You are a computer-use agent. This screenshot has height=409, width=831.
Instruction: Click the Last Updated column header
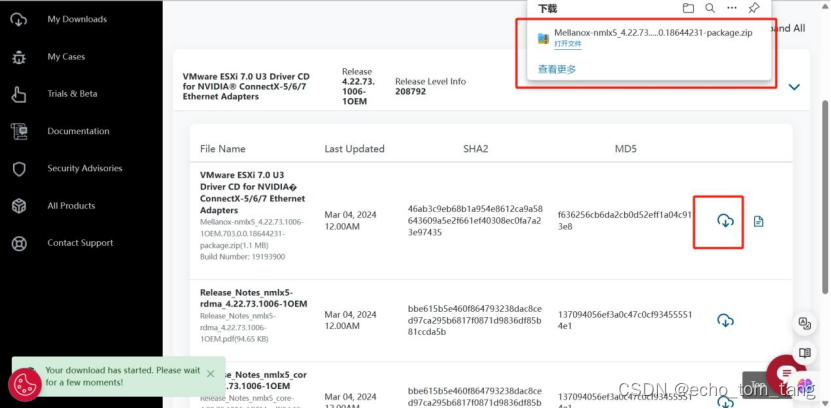[x=355, y=149]
